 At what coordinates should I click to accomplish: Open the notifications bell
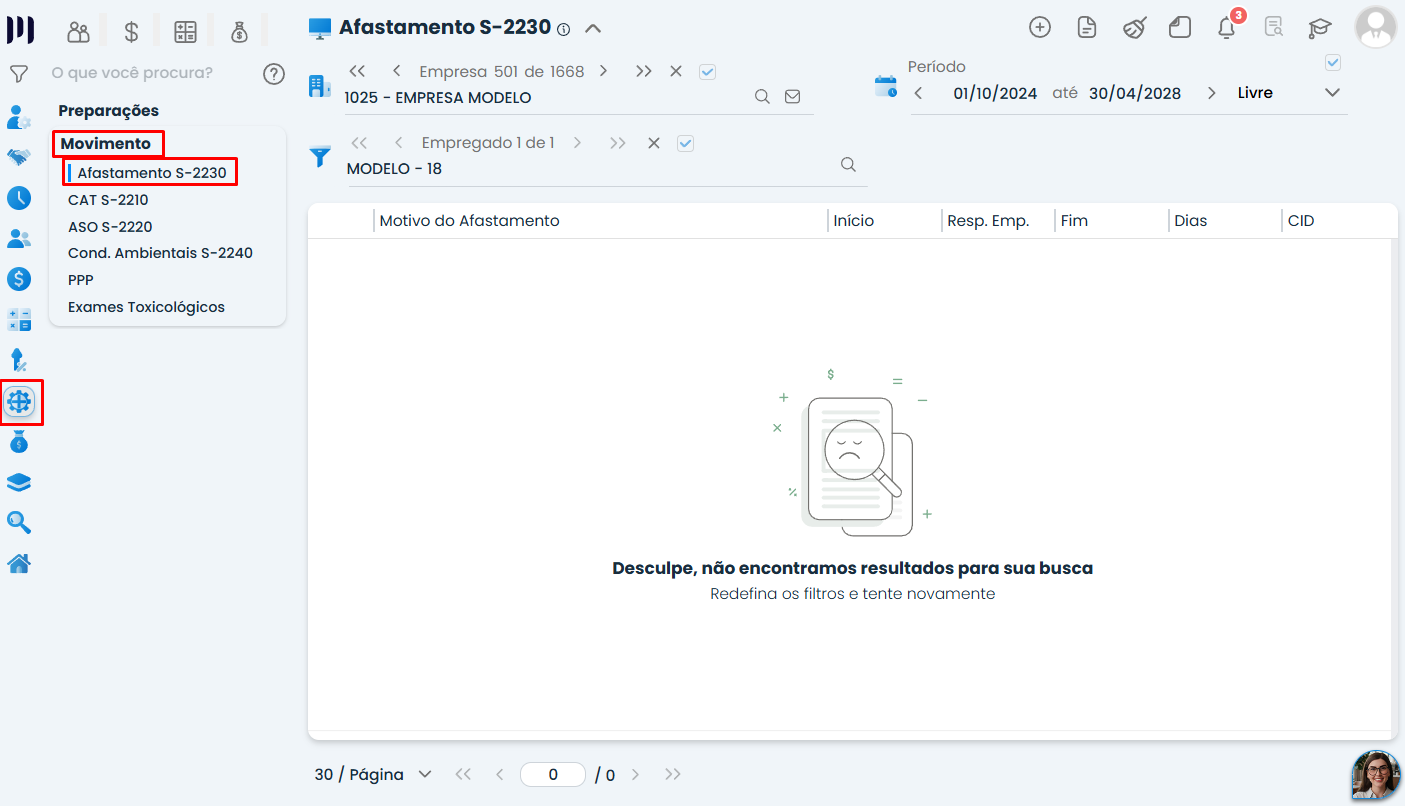click(1227, 28)
